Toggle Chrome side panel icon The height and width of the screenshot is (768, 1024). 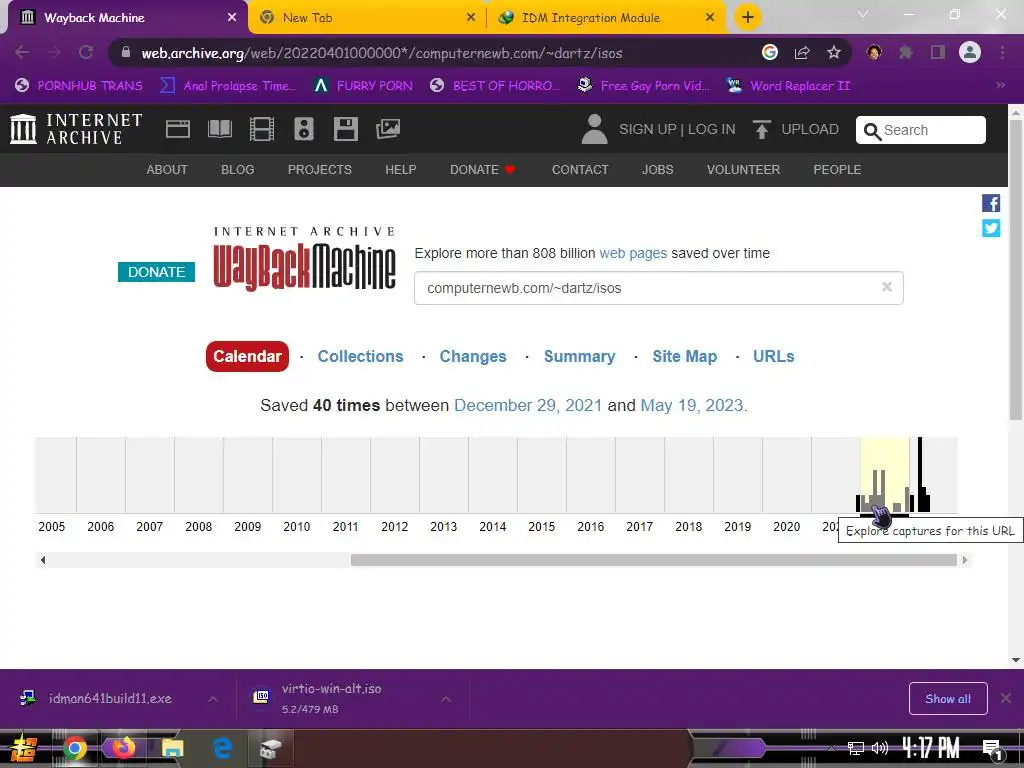(938, 52)
